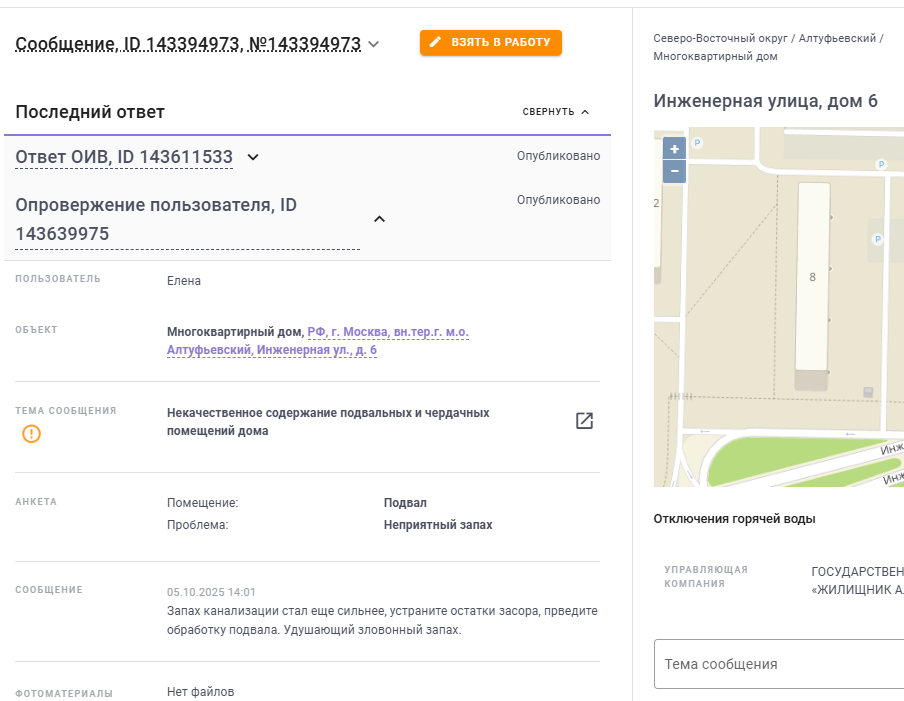Click the Ответ ОИВ, ID 143611533 heading
Image resolution: width=904 pixels, height=701 pixels.
(124, 157)
